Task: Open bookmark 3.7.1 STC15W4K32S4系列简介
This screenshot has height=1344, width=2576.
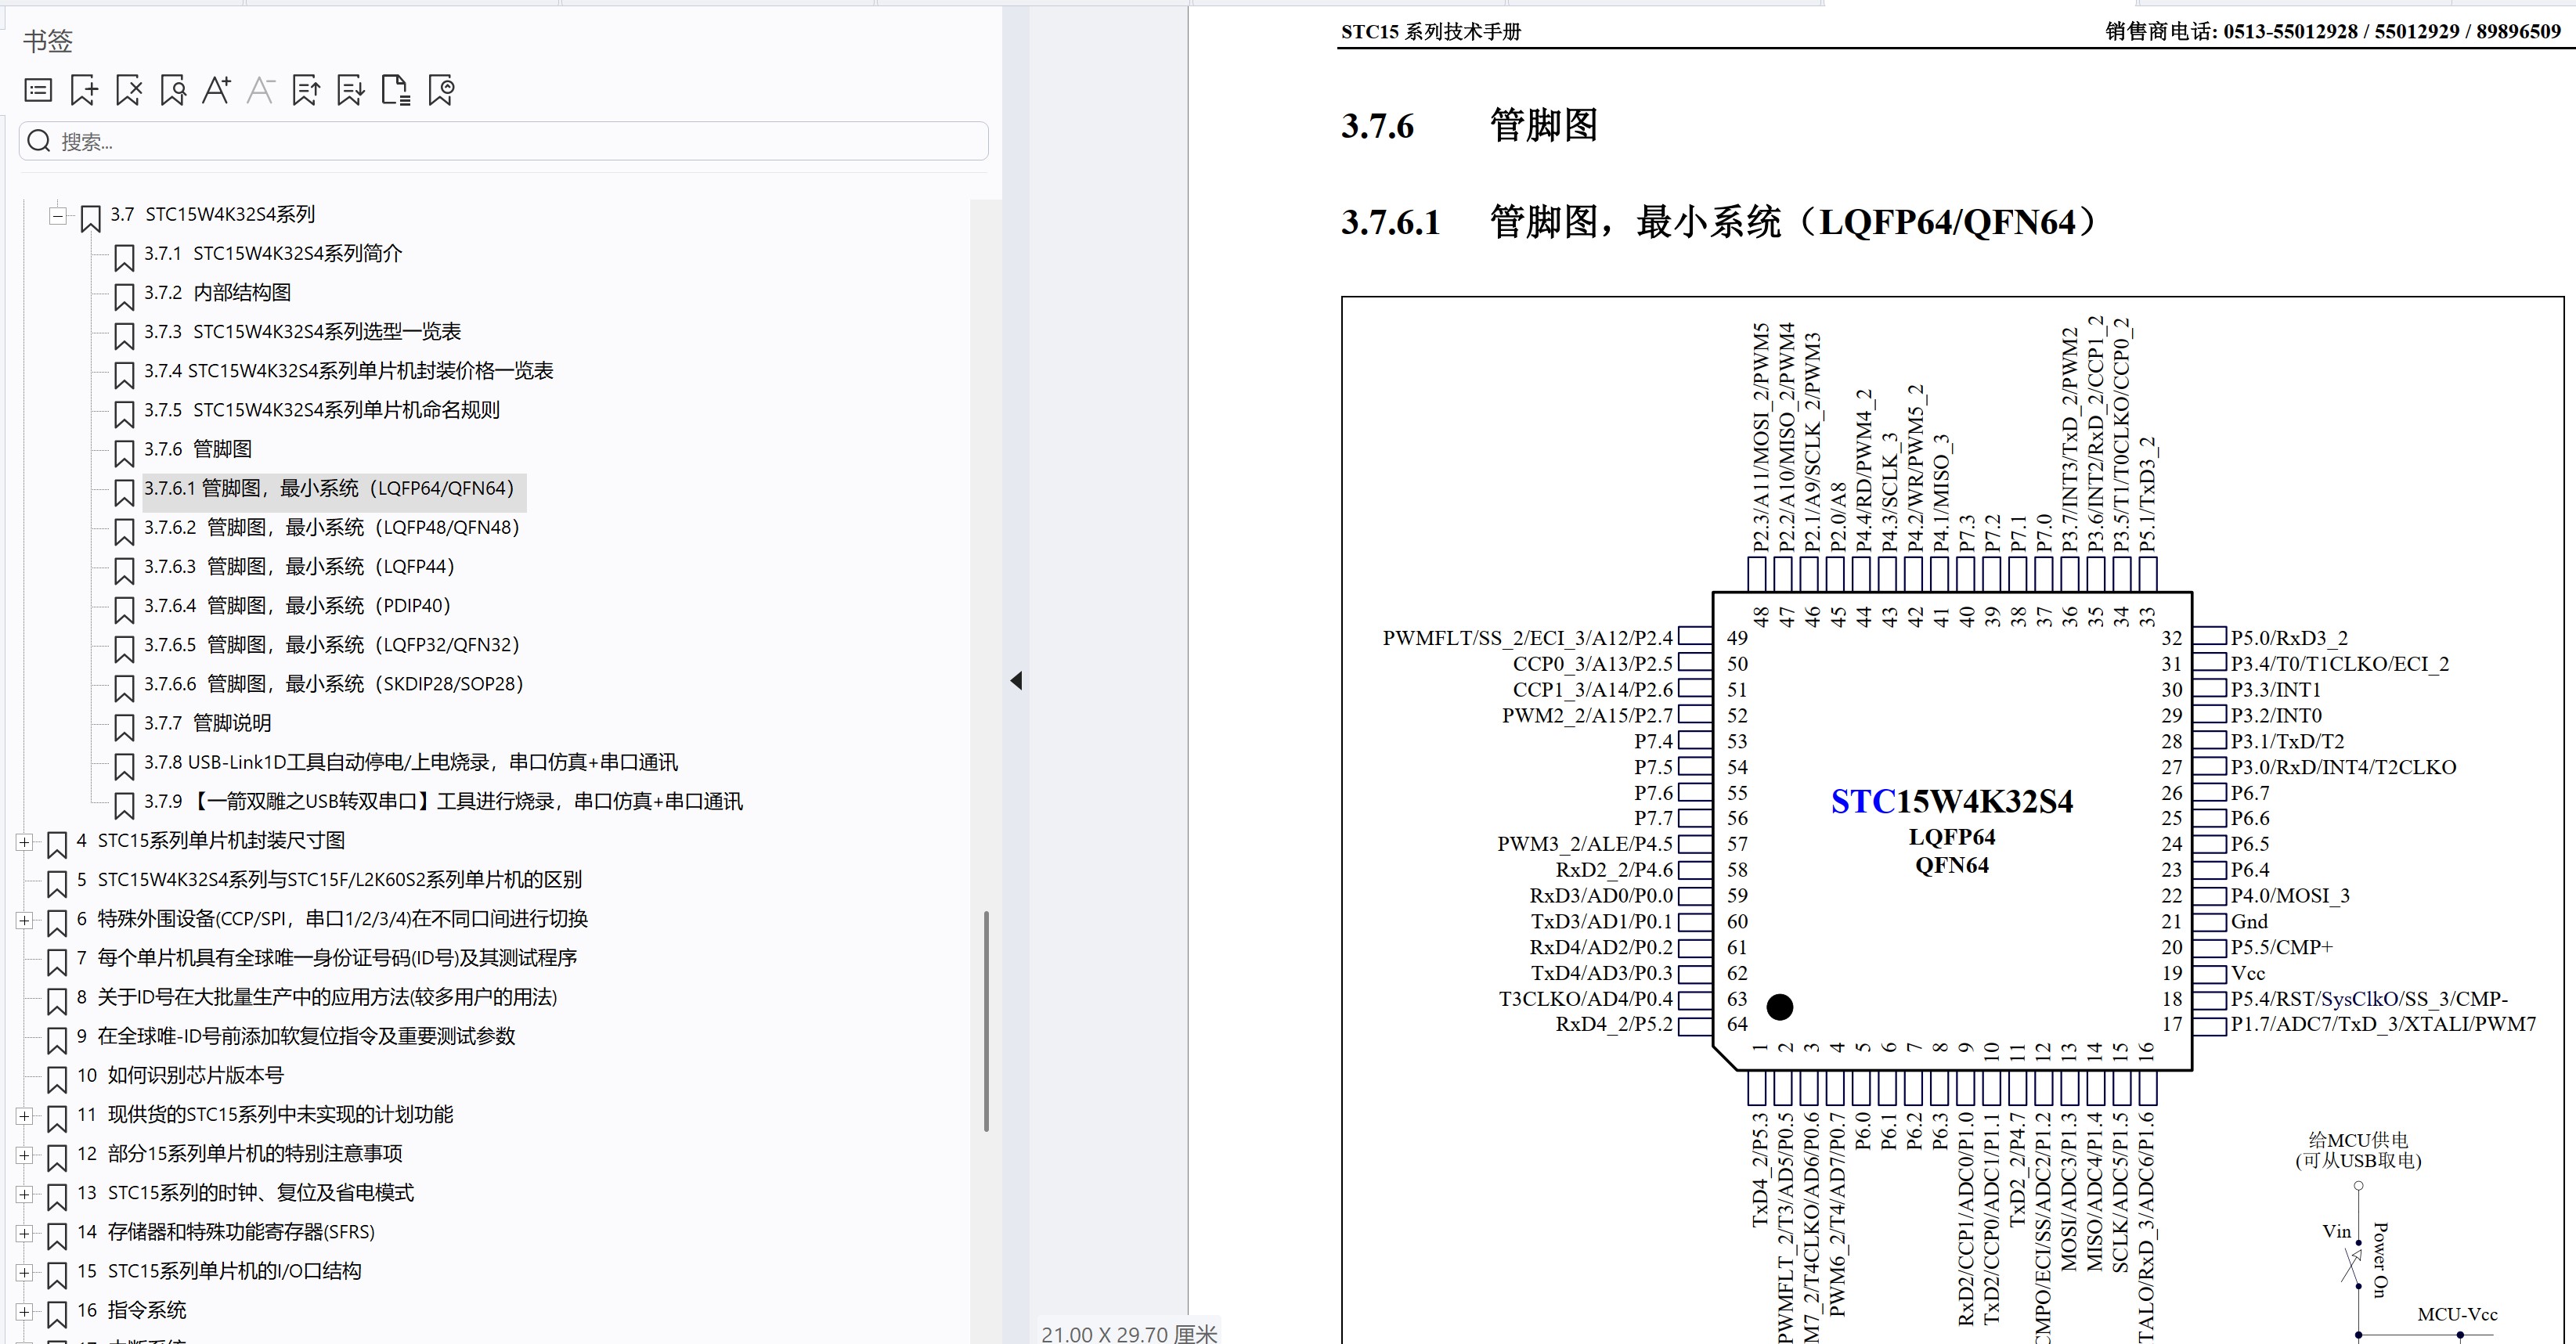Action: tap(273, 253)
